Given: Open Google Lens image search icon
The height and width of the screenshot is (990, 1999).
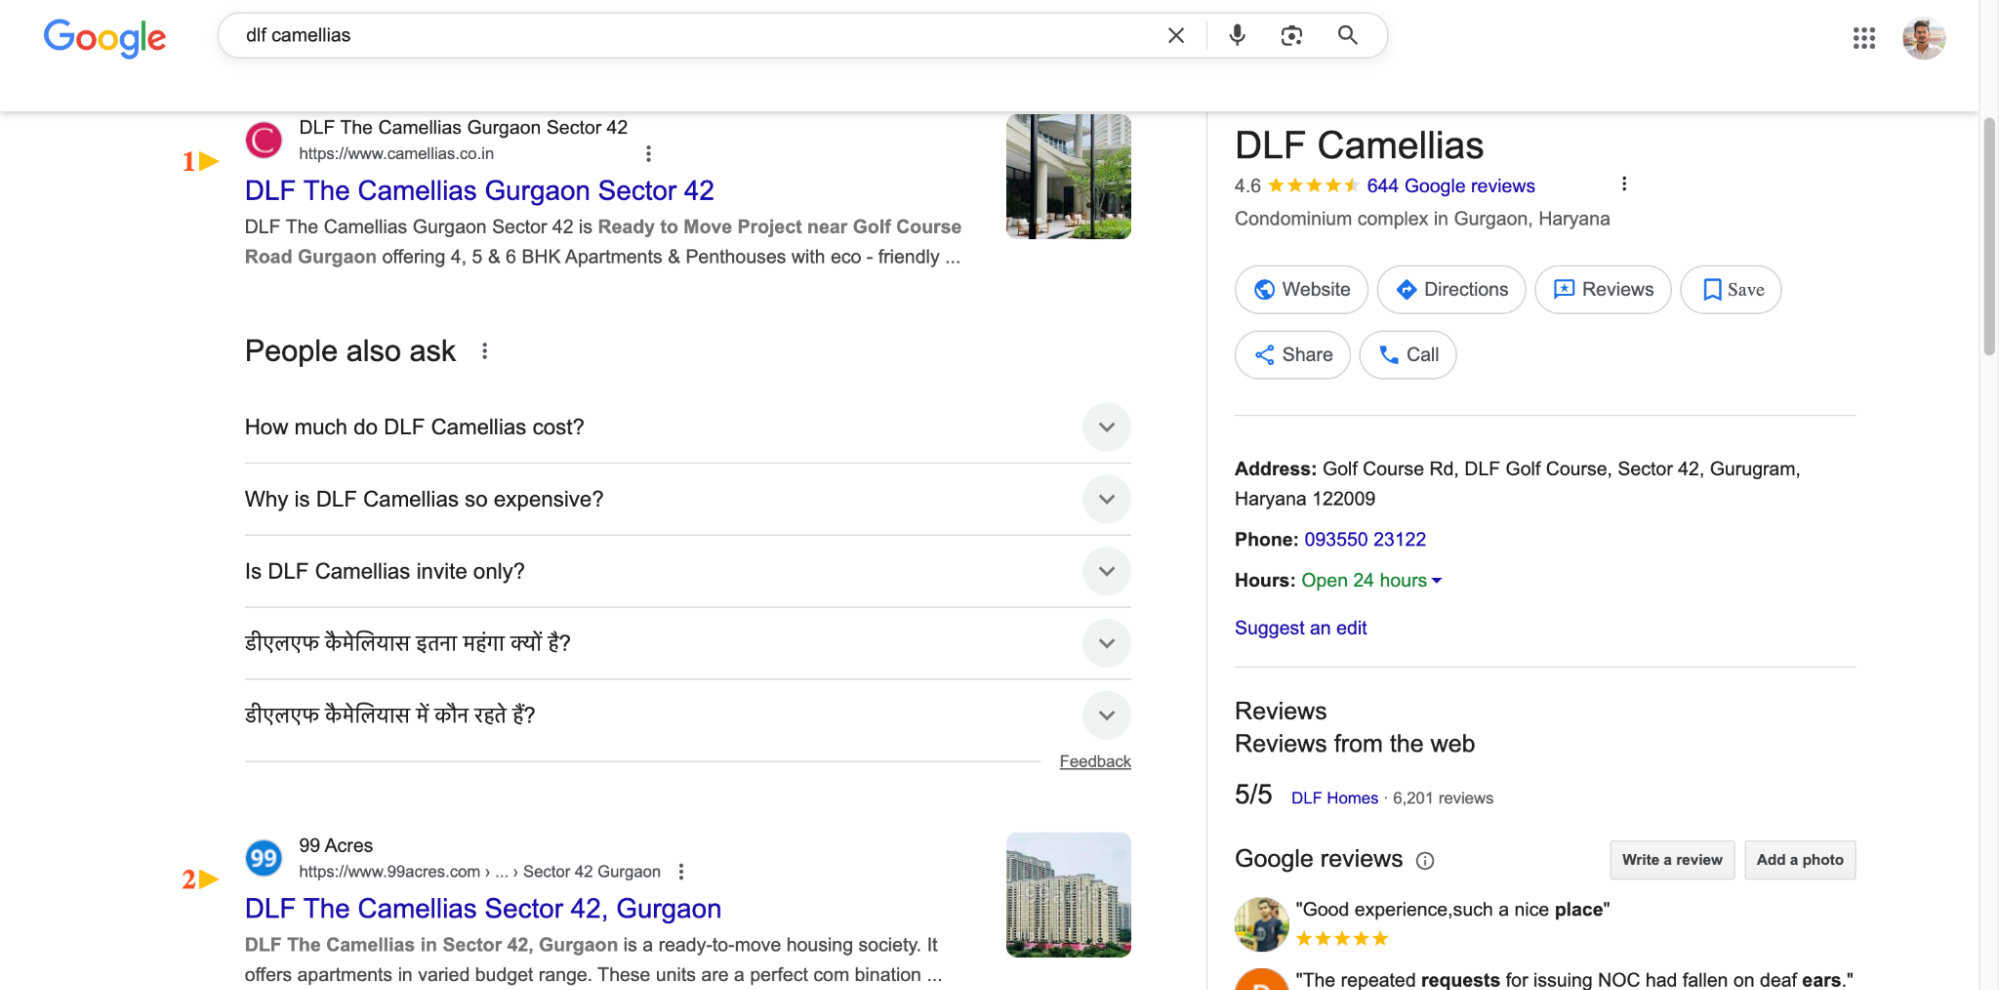Looking at the screenshot, I should pyautogui.click(x=1291, y=36).
